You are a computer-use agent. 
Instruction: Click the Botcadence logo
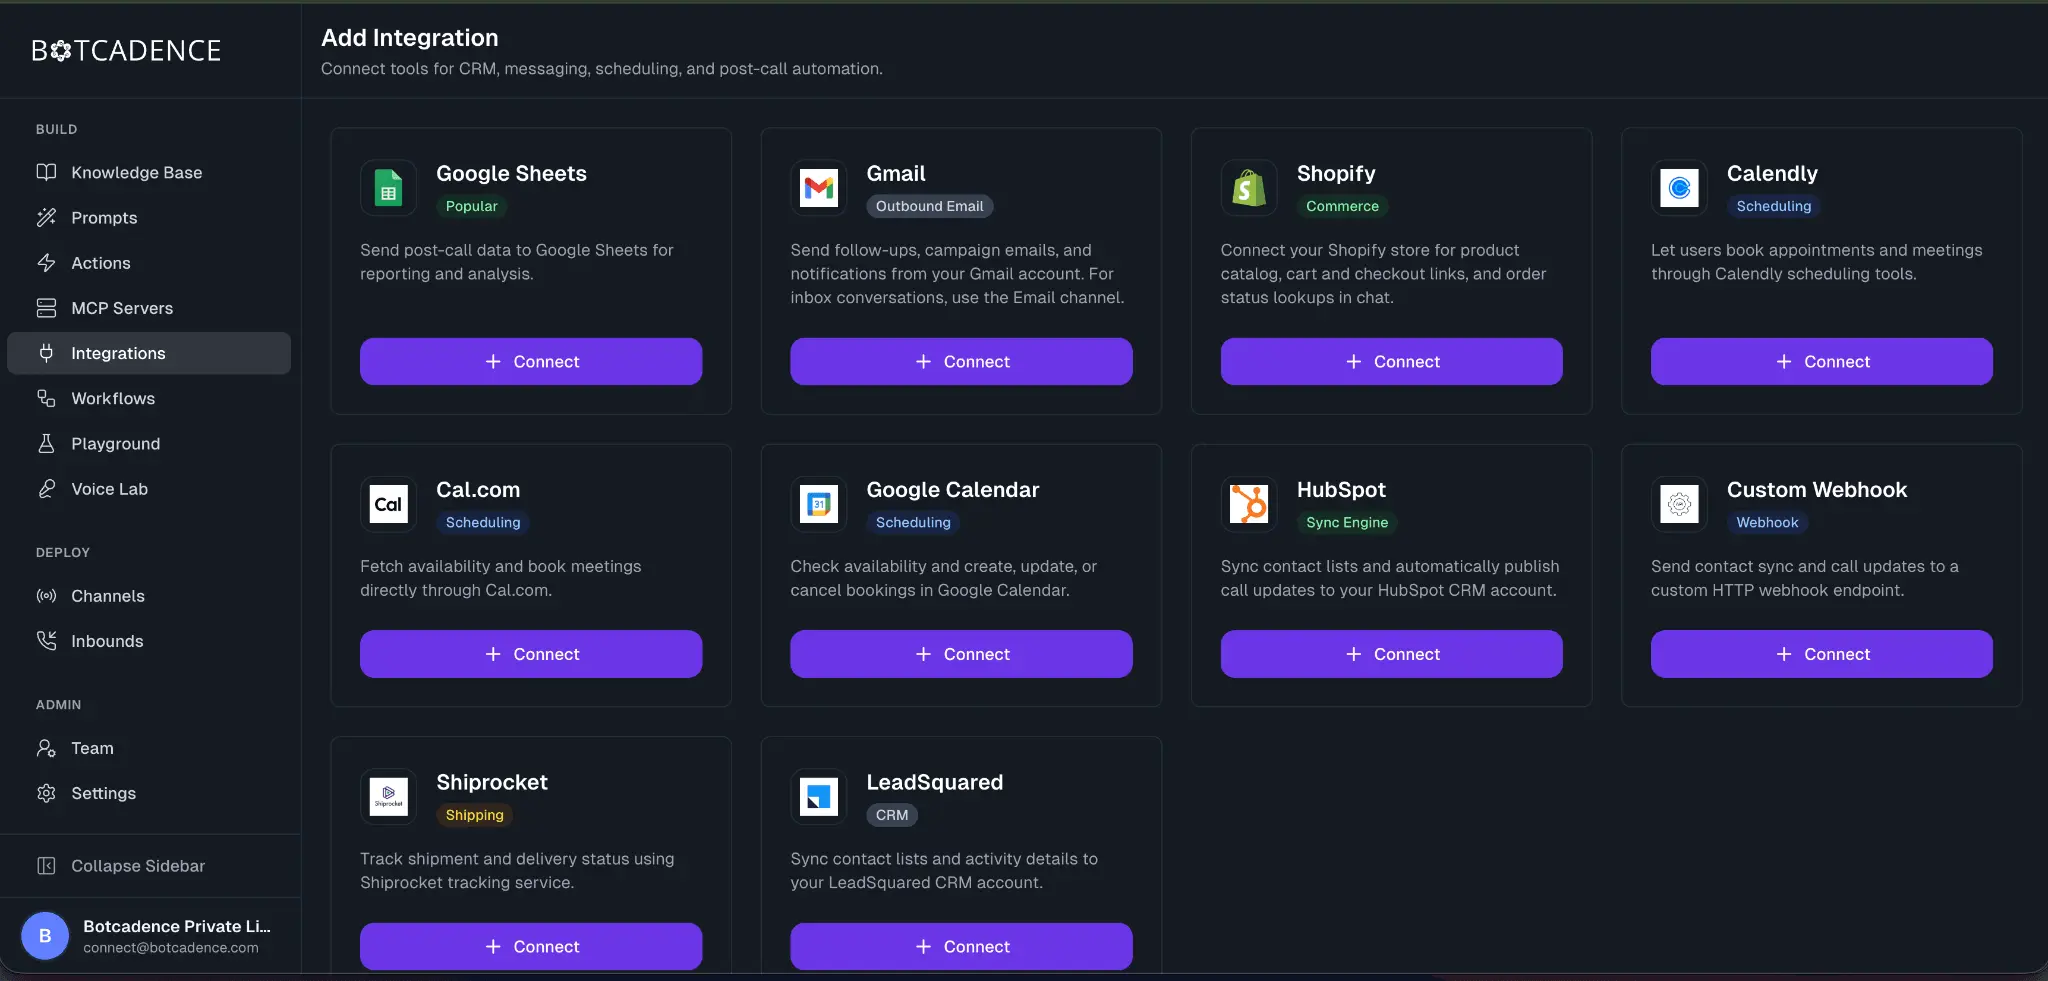126,50
